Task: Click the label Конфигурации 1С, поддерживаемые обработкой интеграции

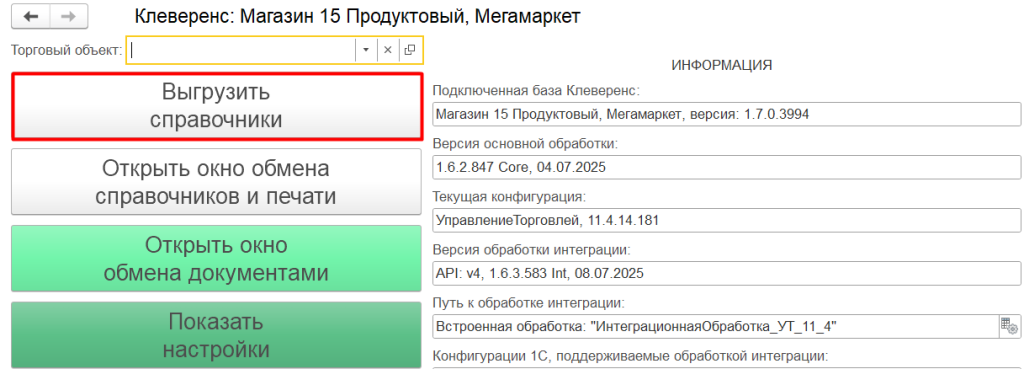Action: tap(630, 357)
